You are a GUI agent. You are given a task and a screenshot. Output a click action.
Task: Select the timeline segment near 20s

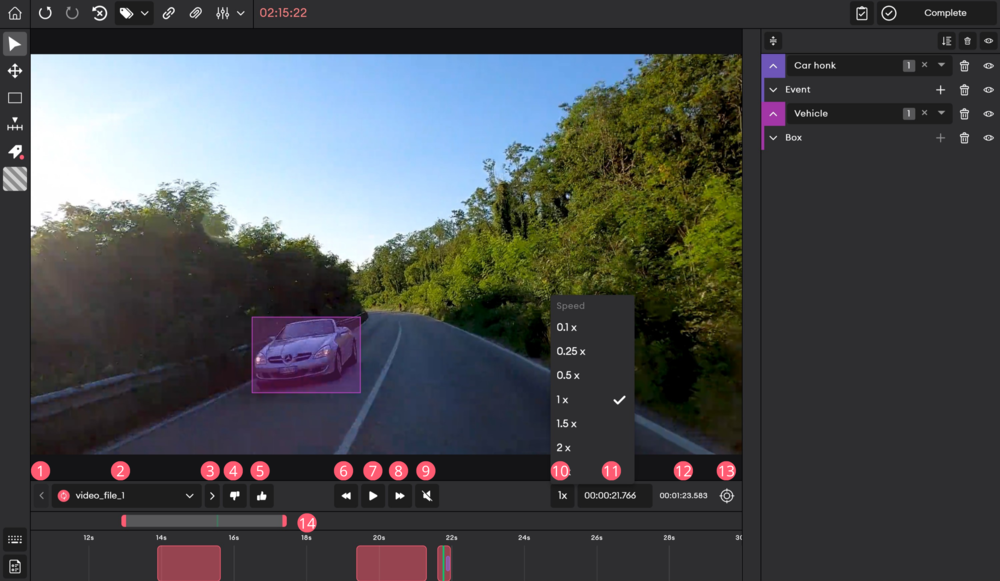(x=391, y=563)
